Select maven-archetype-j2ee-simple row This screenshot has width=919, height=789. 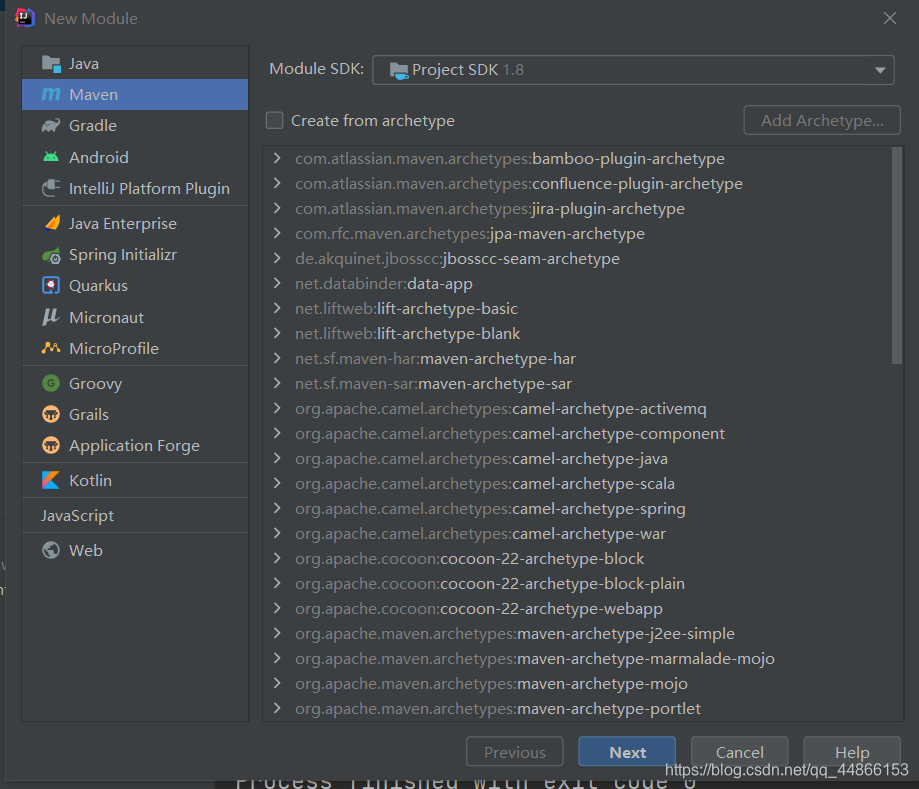[577, 634]
